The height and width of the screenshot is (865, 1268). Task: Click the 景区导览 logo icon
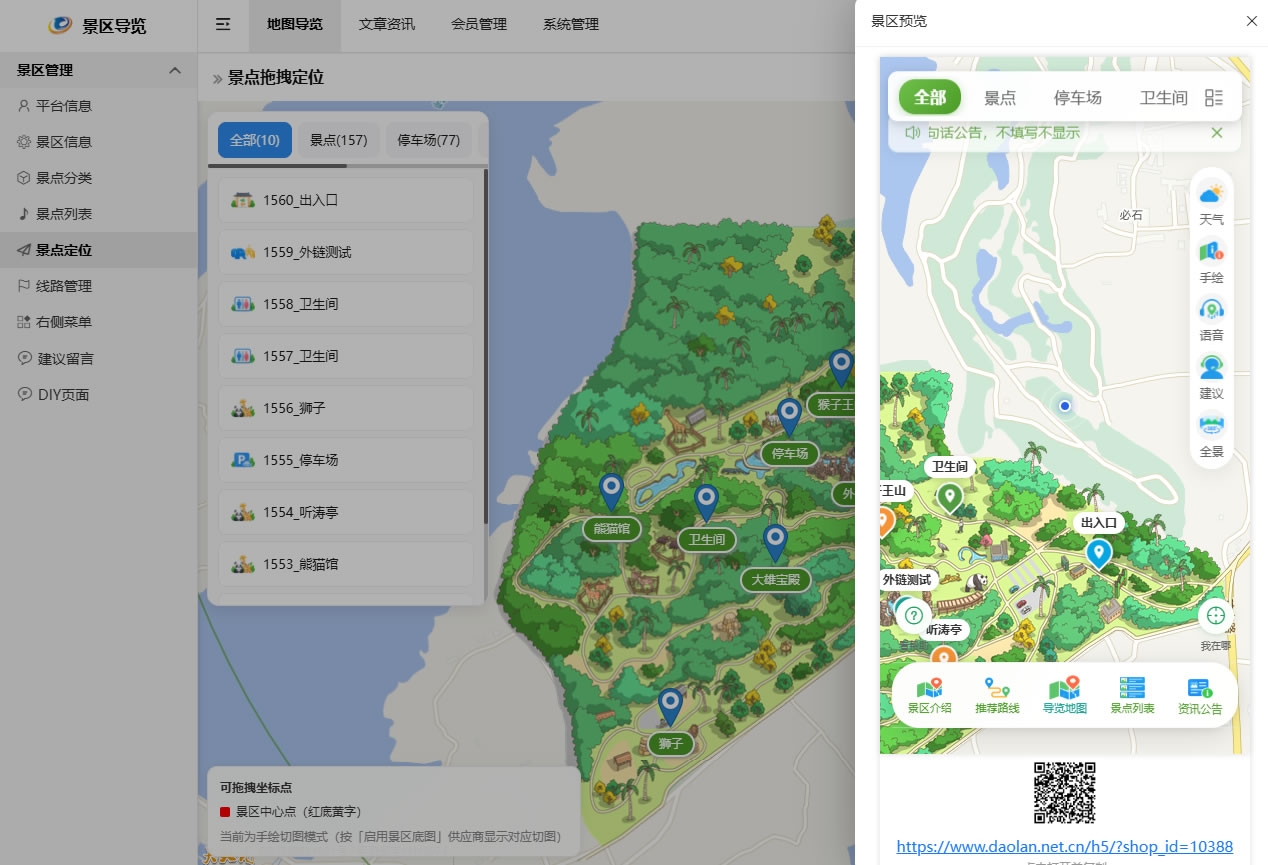pos(61,25)
